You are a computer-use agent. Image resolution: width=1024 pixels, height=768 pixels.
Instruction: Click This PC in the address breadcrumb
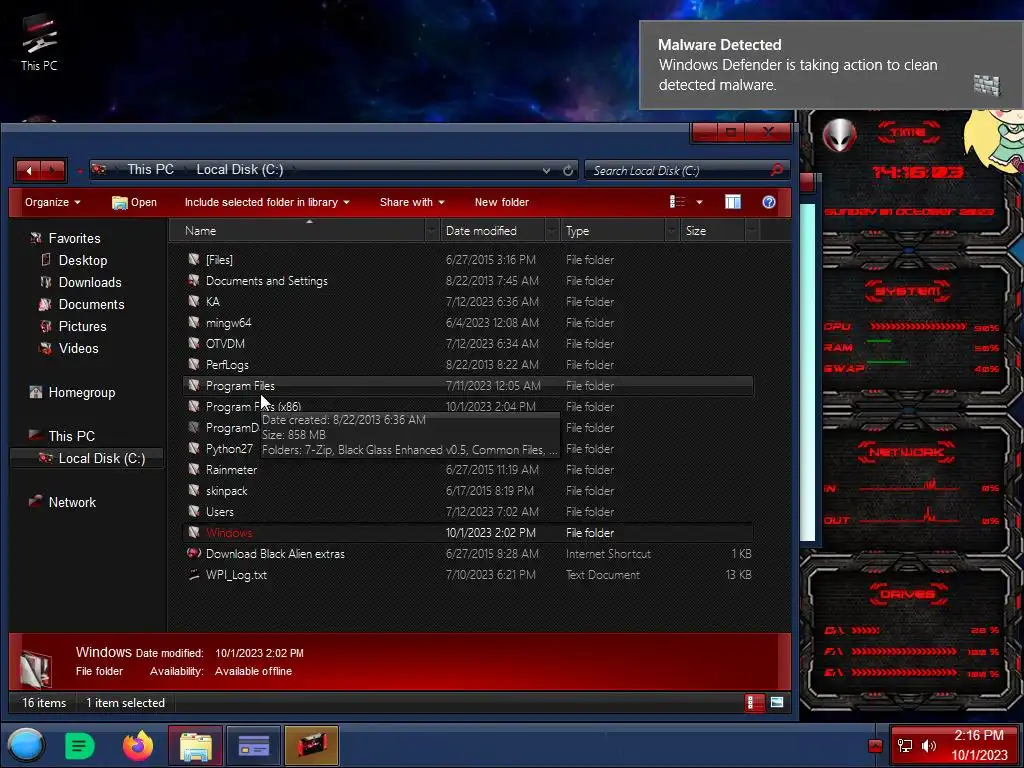(x=150, y=170)
